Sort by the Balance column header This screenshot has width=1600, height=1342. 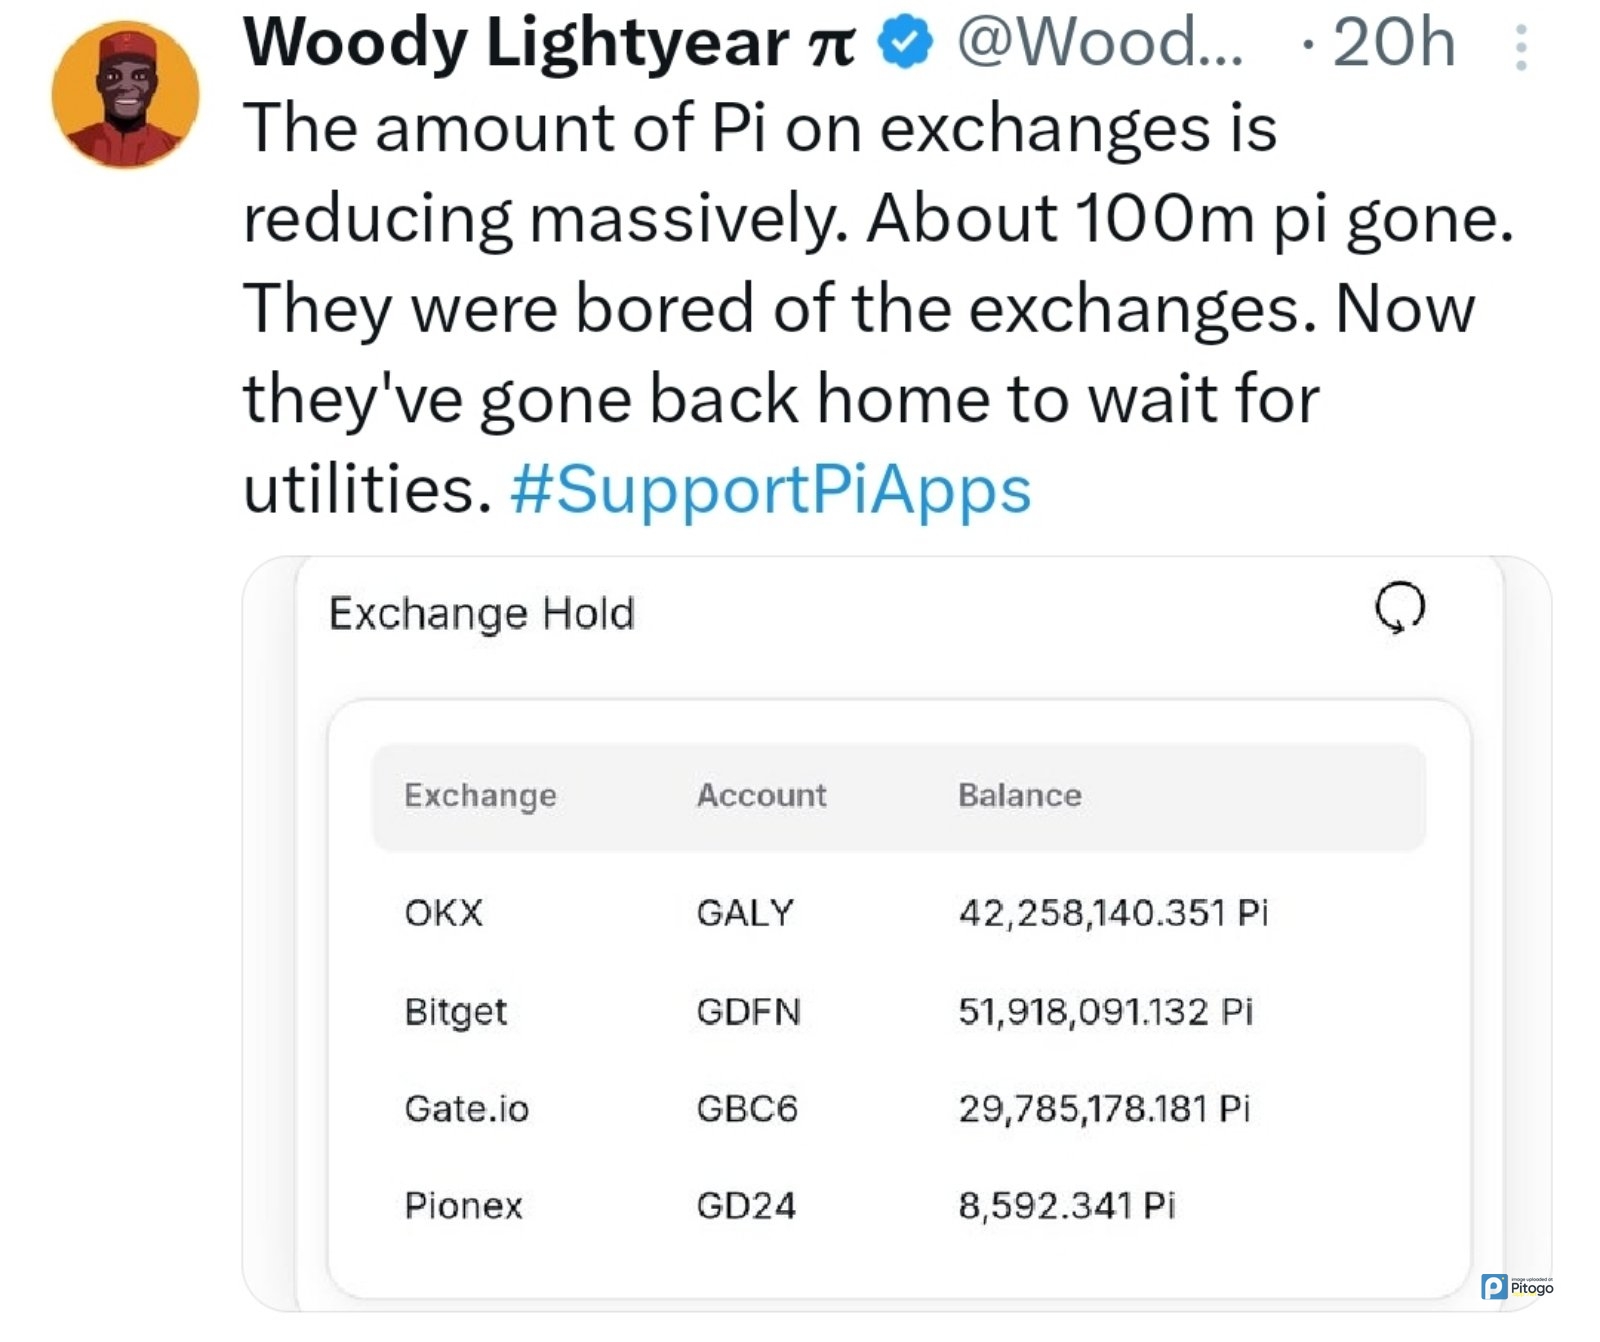pyautogui.click(x=1019, y=795)
